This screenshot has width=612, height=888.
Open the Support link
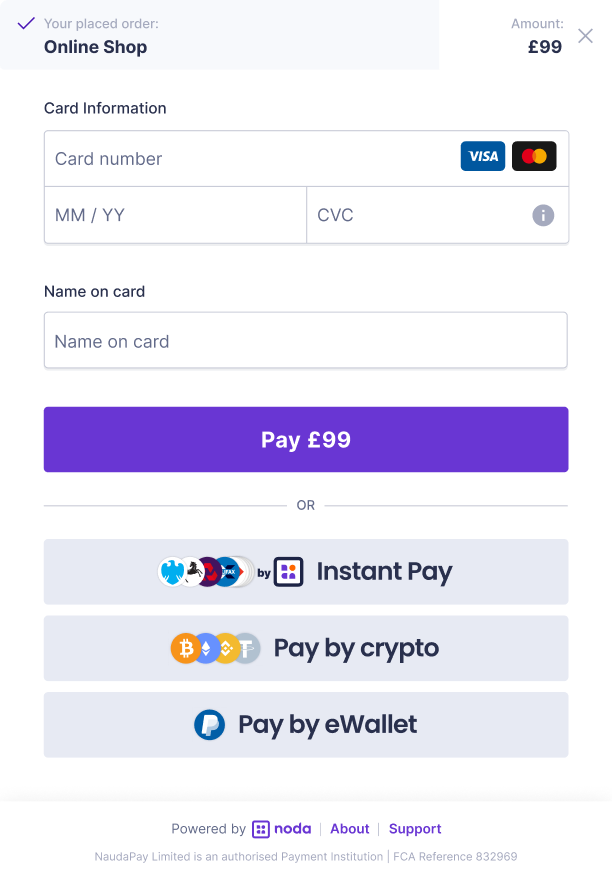click(x=415, y=829)
